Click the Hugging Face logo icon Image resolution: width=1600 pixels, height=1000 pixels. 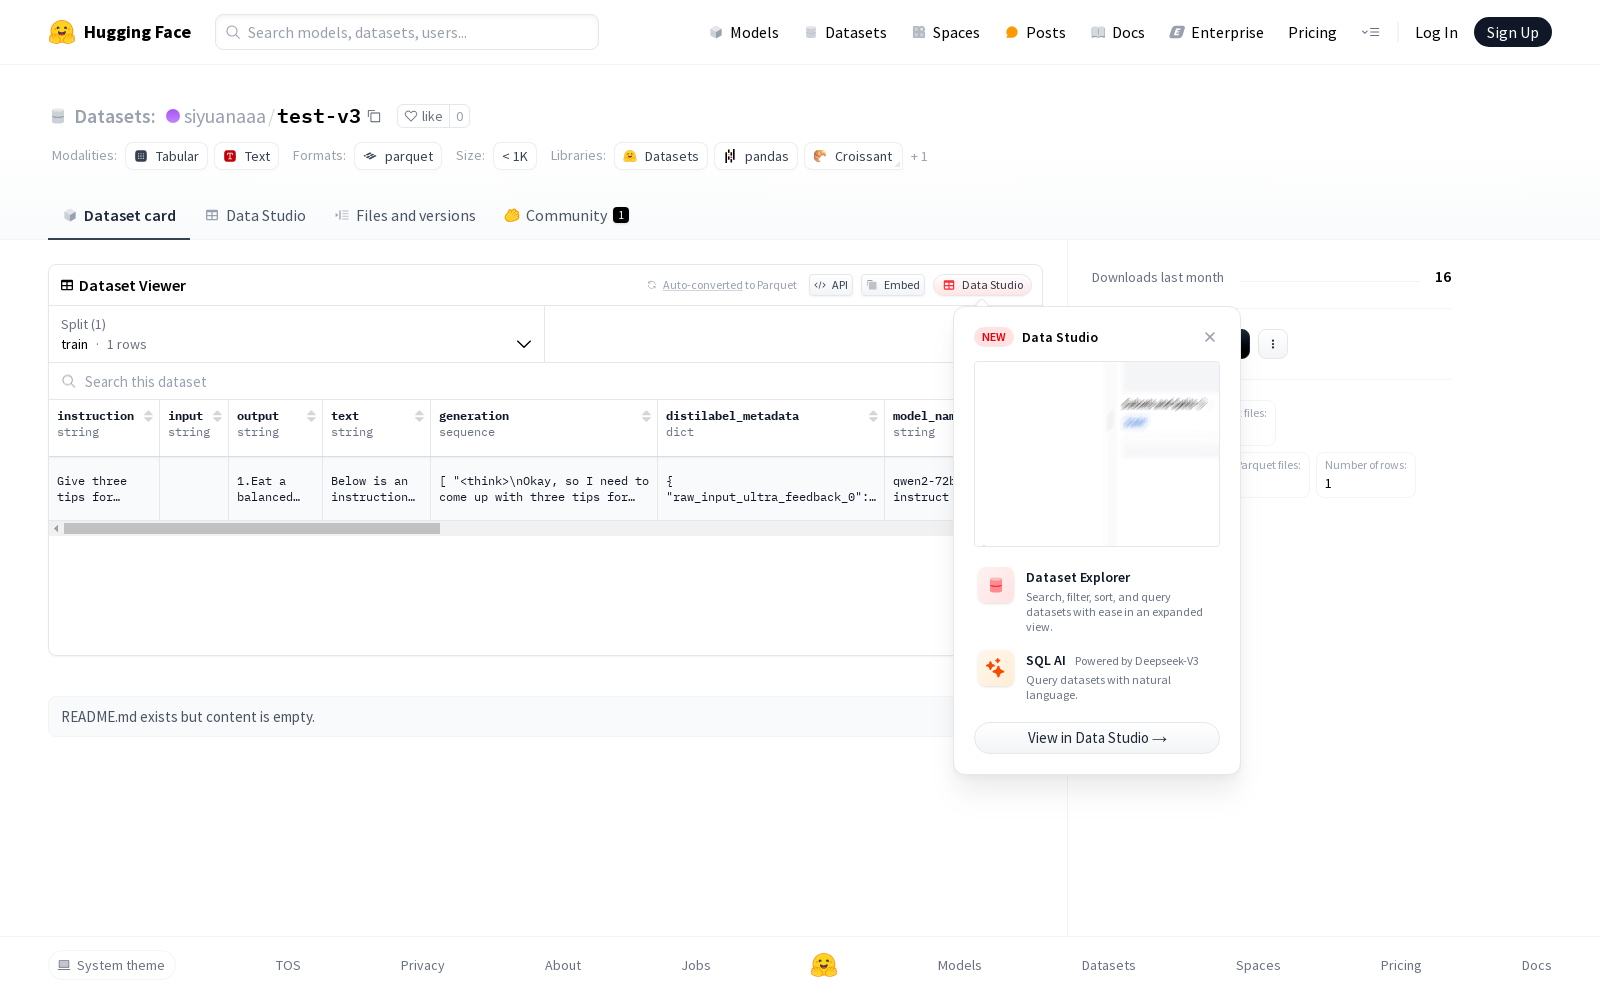(62, 32)
